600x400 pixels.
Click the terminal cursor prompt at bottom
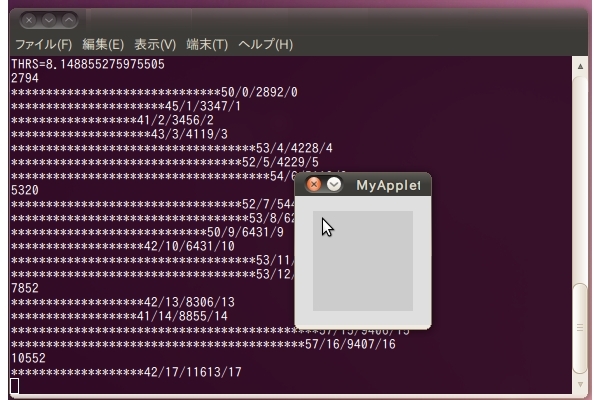pos(15,386)
